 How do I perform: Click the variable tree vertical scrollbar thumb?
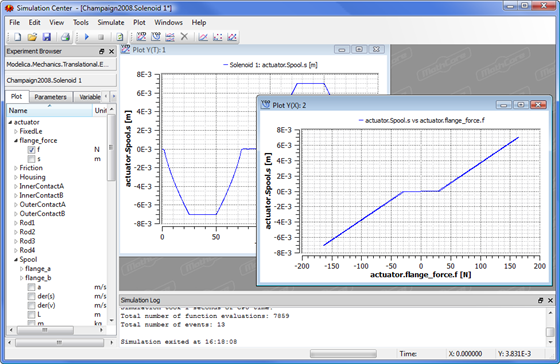tap(111, 147)
